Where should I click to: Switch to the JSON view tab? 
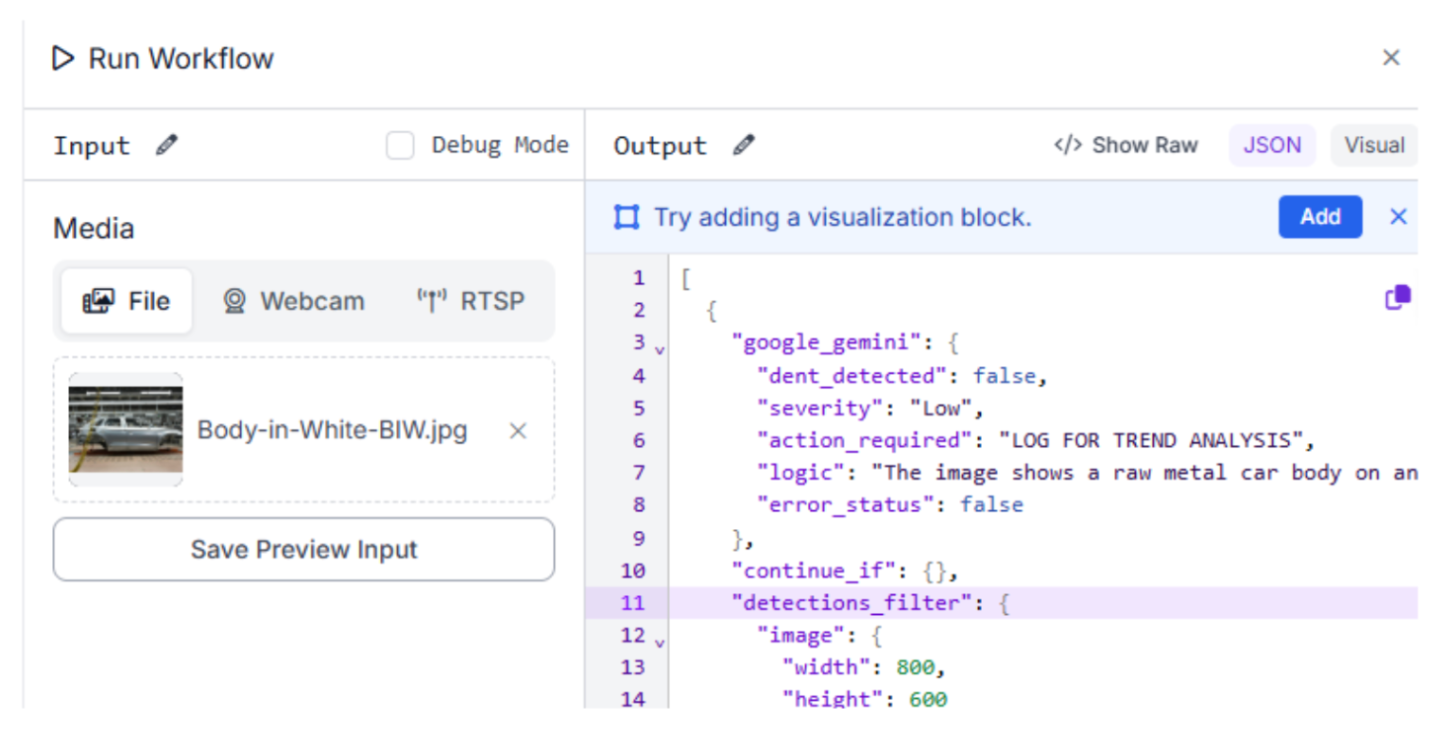[1272, 145]
